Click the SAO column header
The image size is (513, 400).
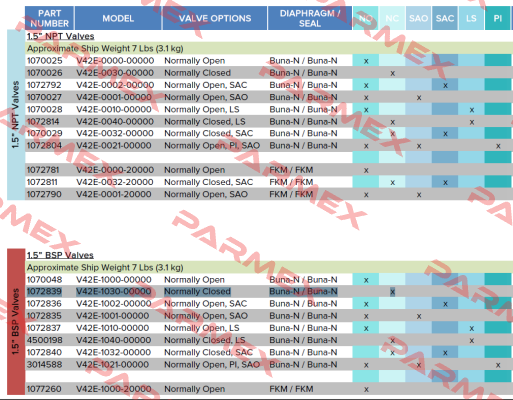pyautogui.click(x=418, y=18)
